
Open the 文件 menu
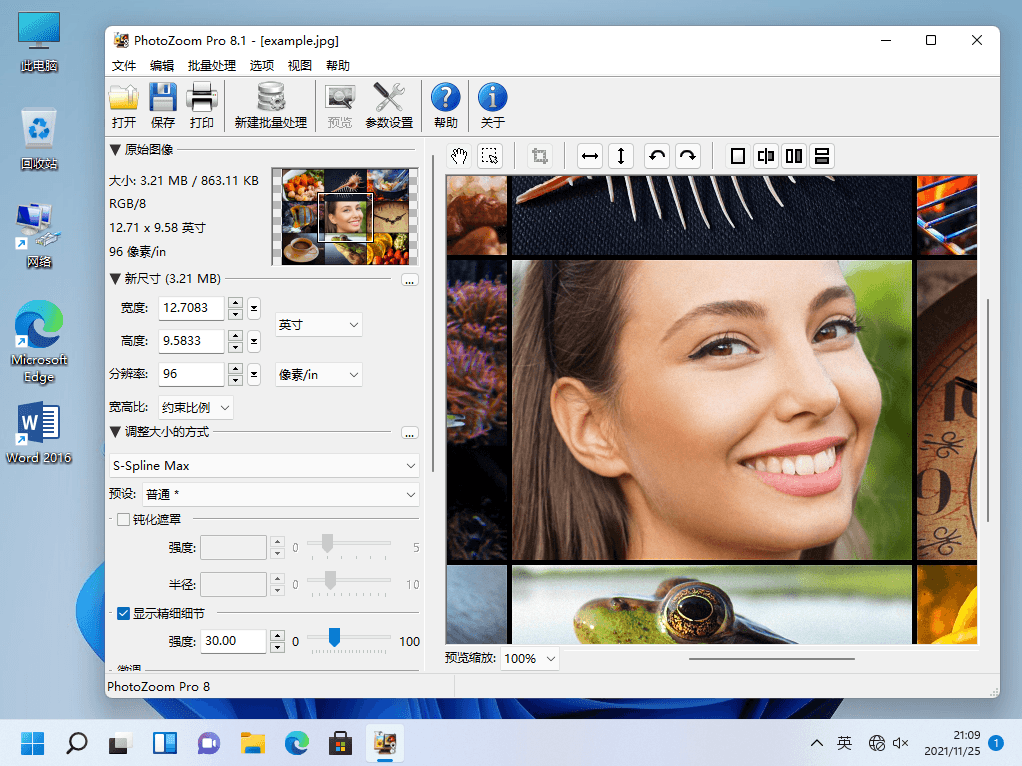point(124,66)
